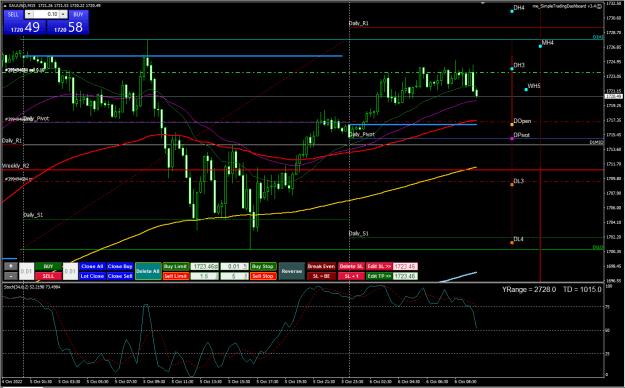
Task: Click the chart shift triangle at top
Action: click(x=483, y=3)
